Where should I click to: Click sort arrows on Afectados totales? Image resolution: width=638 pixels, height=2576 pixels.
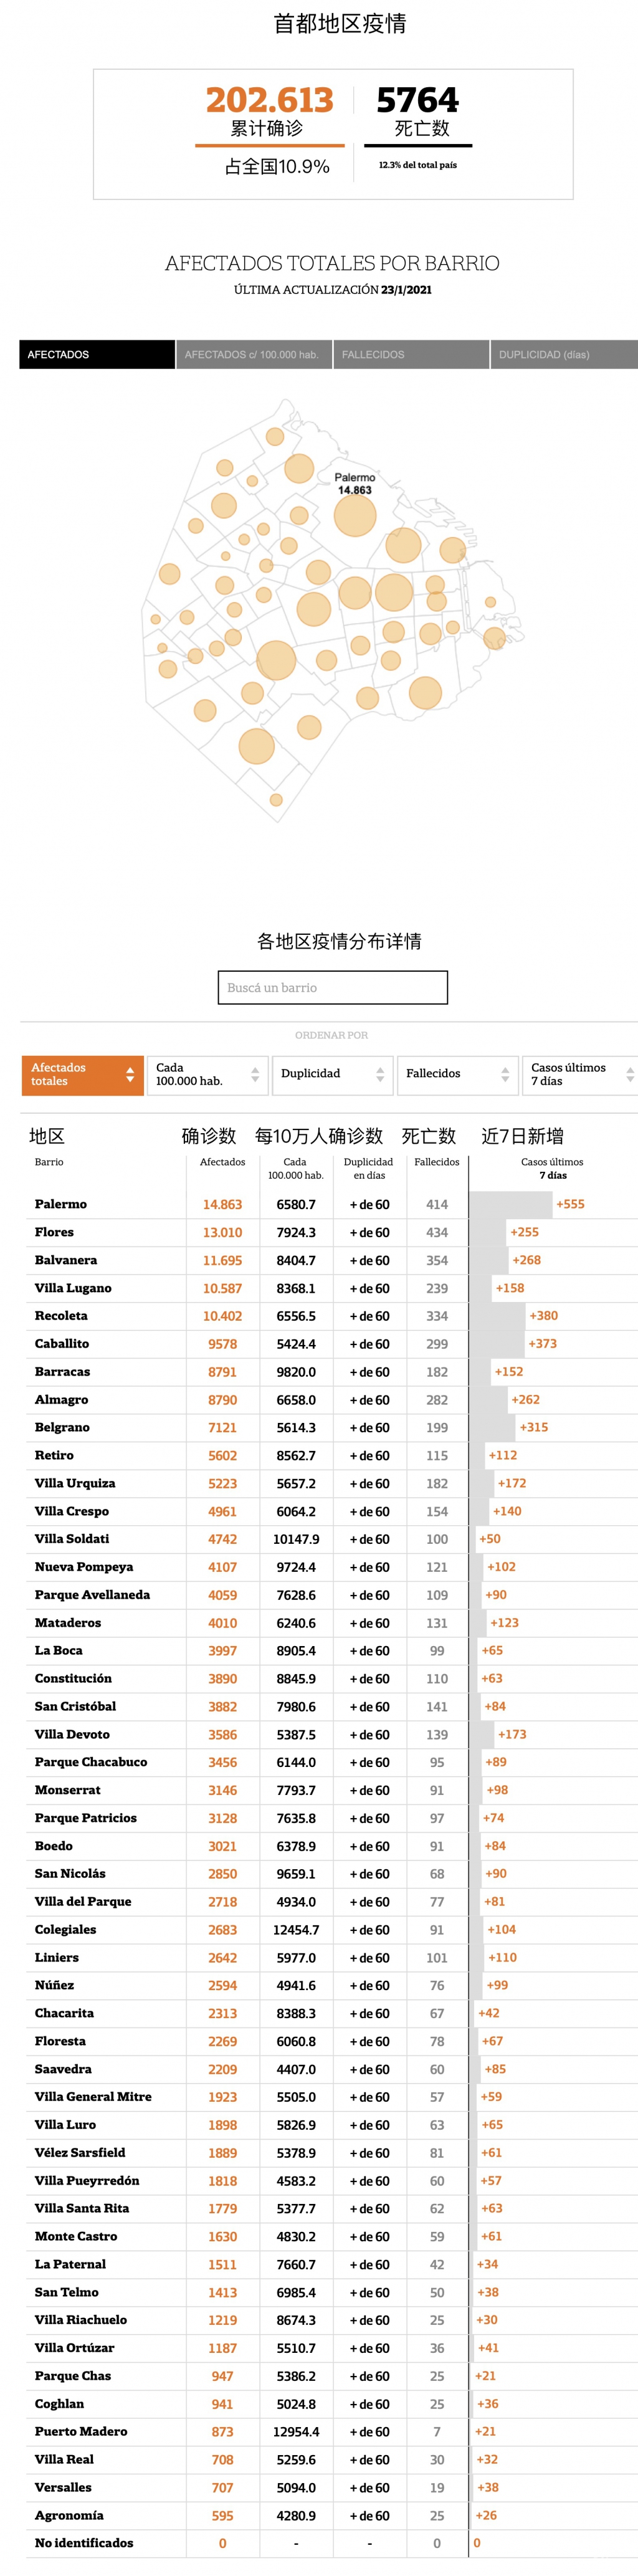click(130, 1075)
